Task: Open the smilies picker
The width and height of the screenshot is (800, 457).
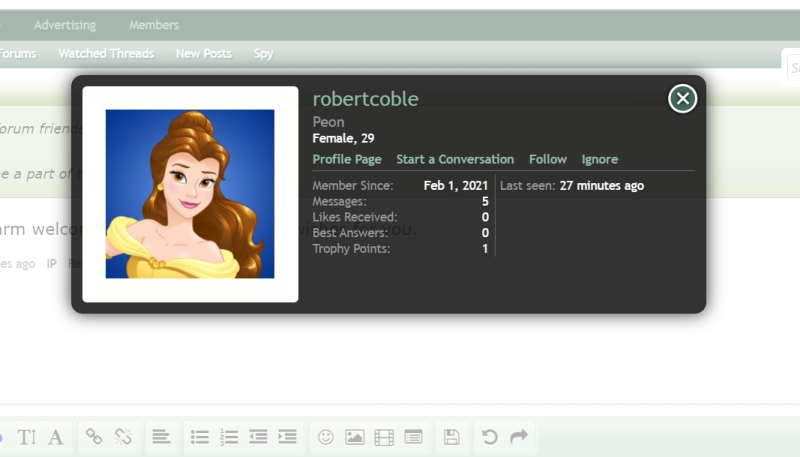Action: pyautogui.click(x=326, y=437)
